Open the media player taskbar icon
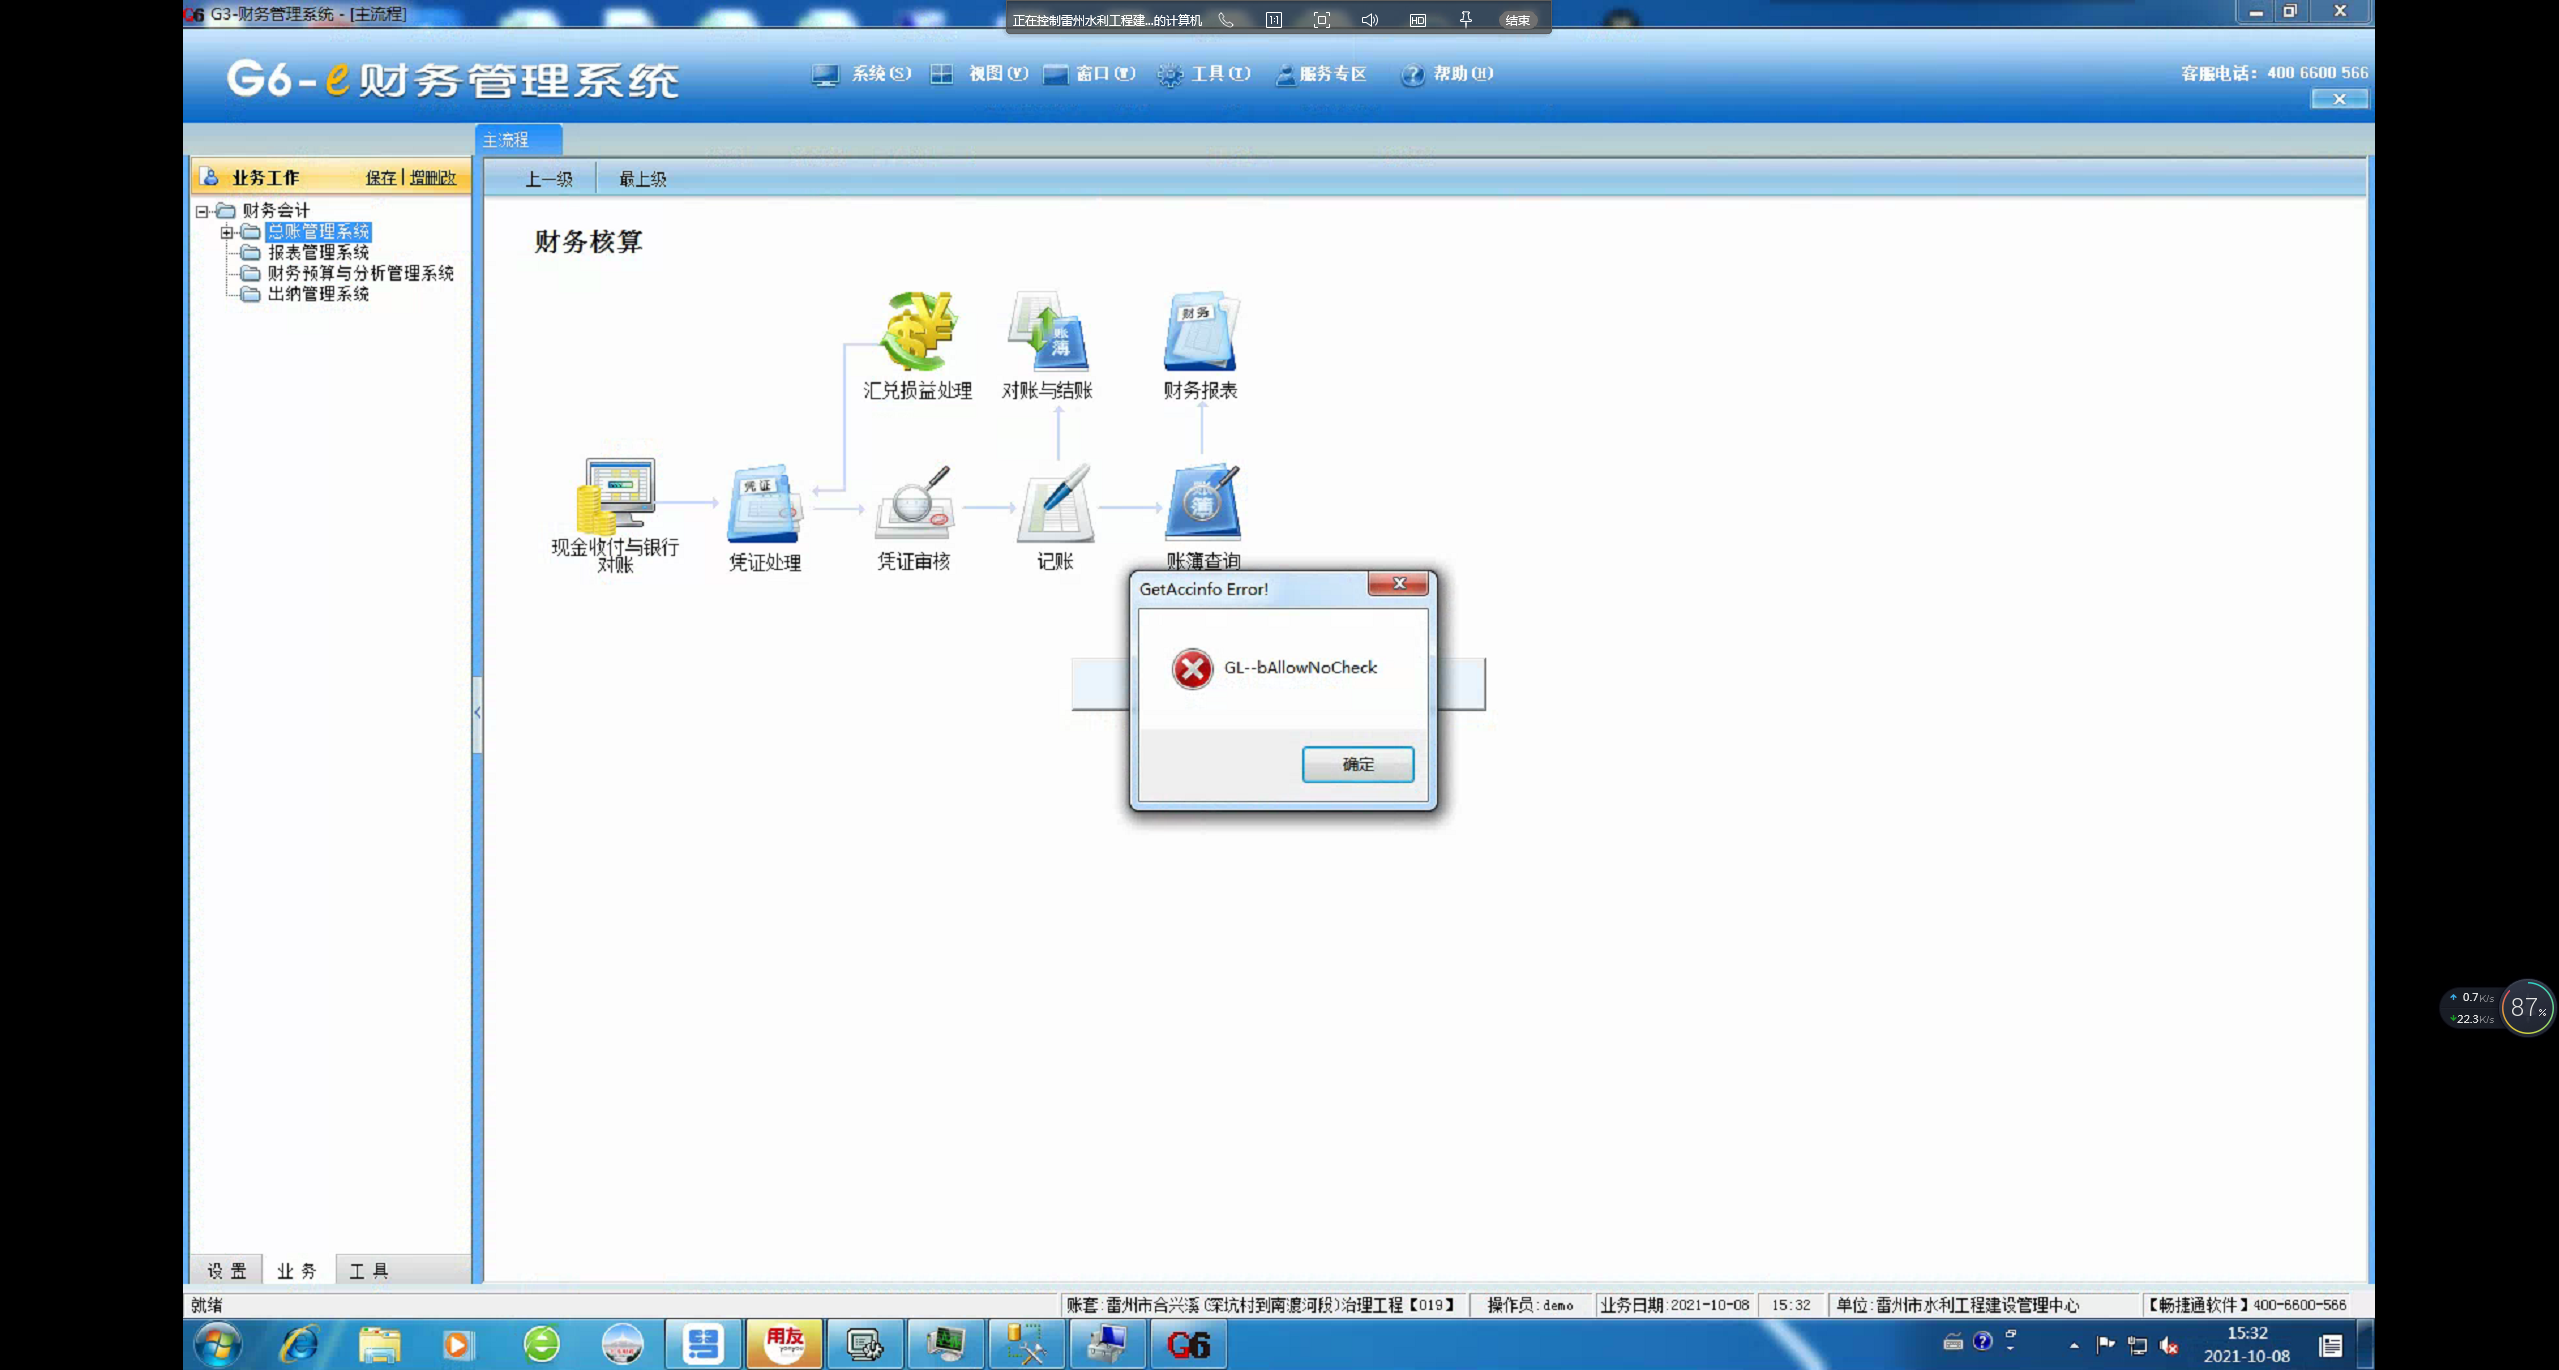Image resolution: width=2559 pixels, height=1370 pixels. [x=458, y=1344]
